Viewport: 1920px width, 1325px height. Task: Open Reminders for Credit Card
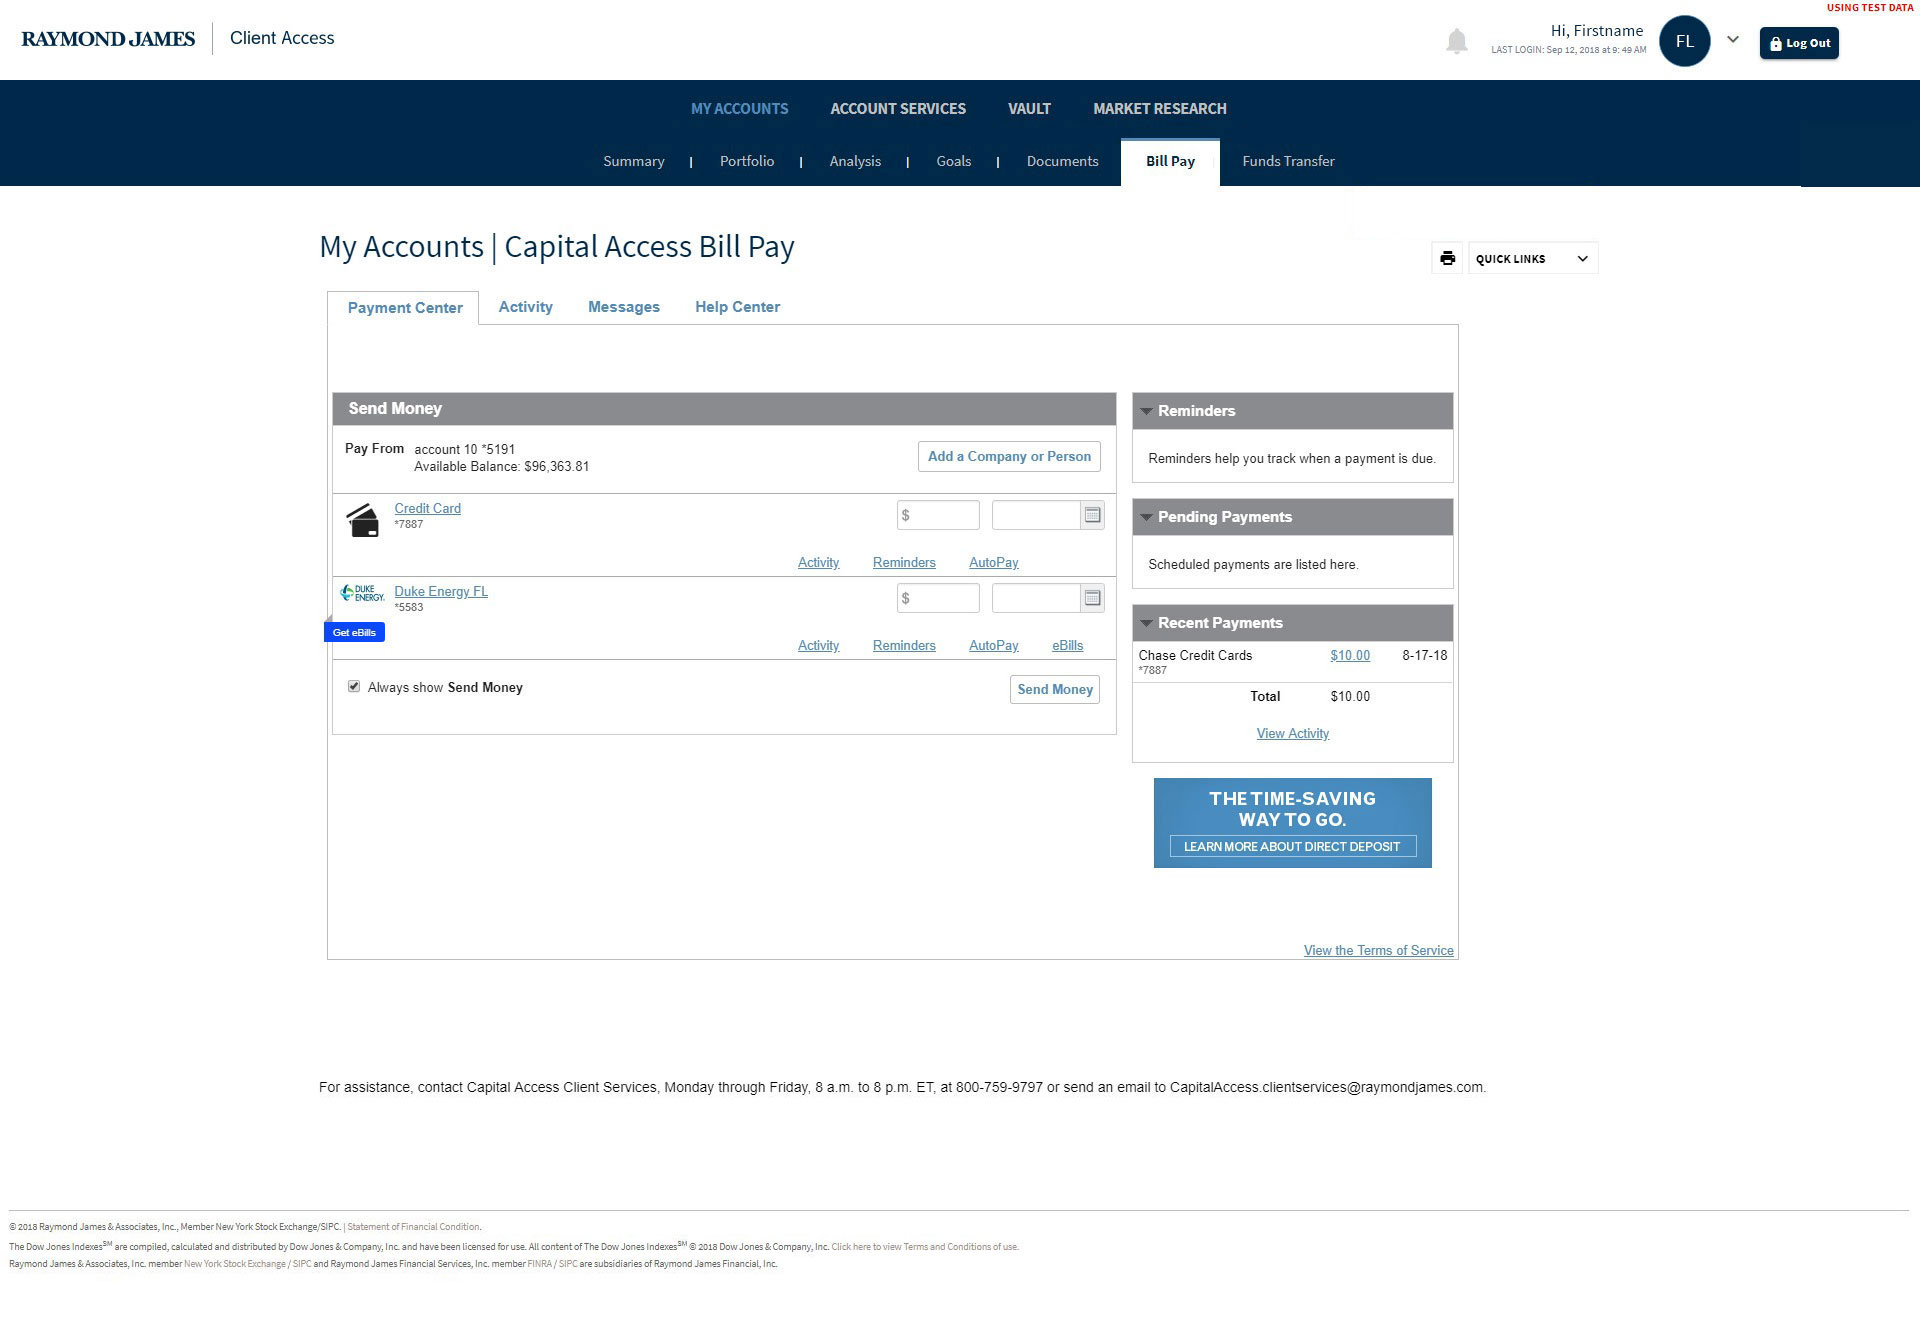click(x=904, y=563)
